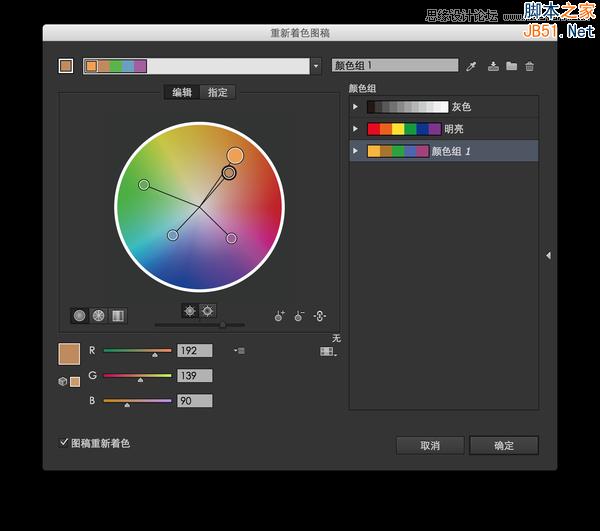Confirm with the 确定 button
The image size is (600, 531).
pyautogui.click(x=504, y=446)
